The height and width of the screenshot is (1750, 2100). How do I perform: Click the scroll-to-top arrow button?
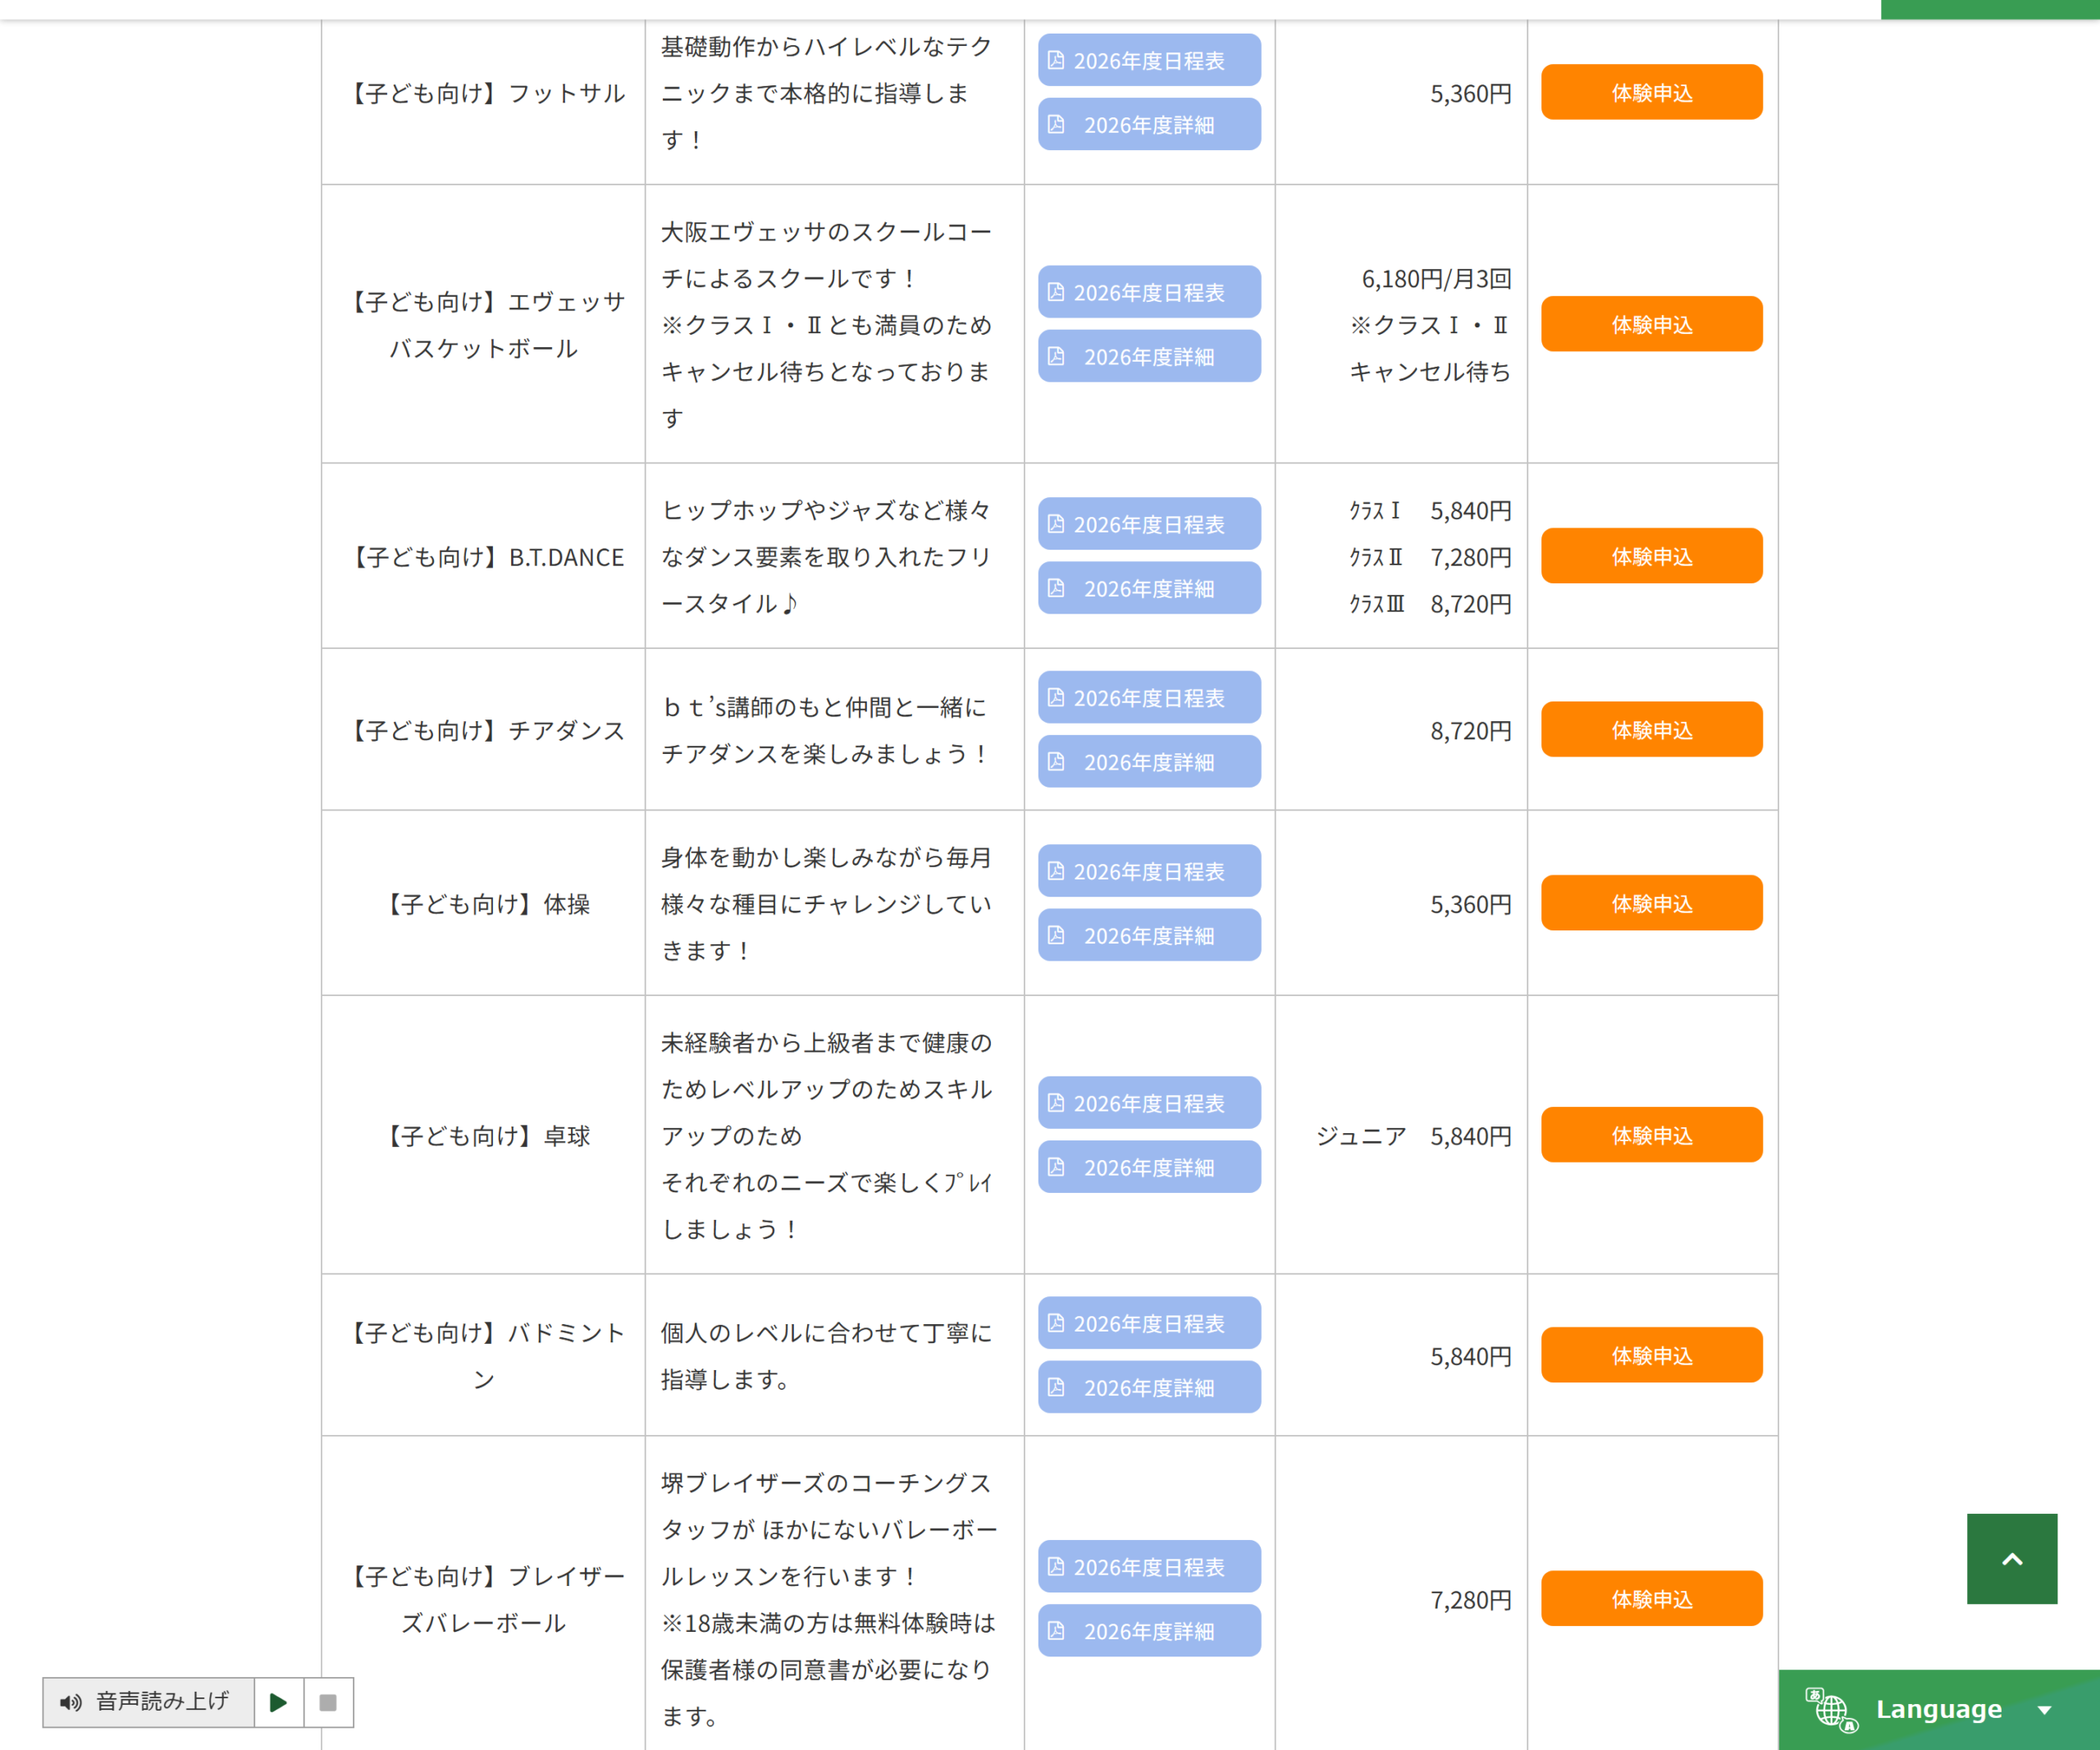tap(2012, 1559)
